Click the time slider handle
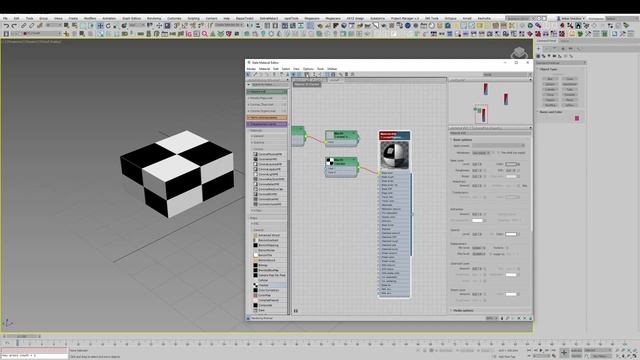 [22, 336]
